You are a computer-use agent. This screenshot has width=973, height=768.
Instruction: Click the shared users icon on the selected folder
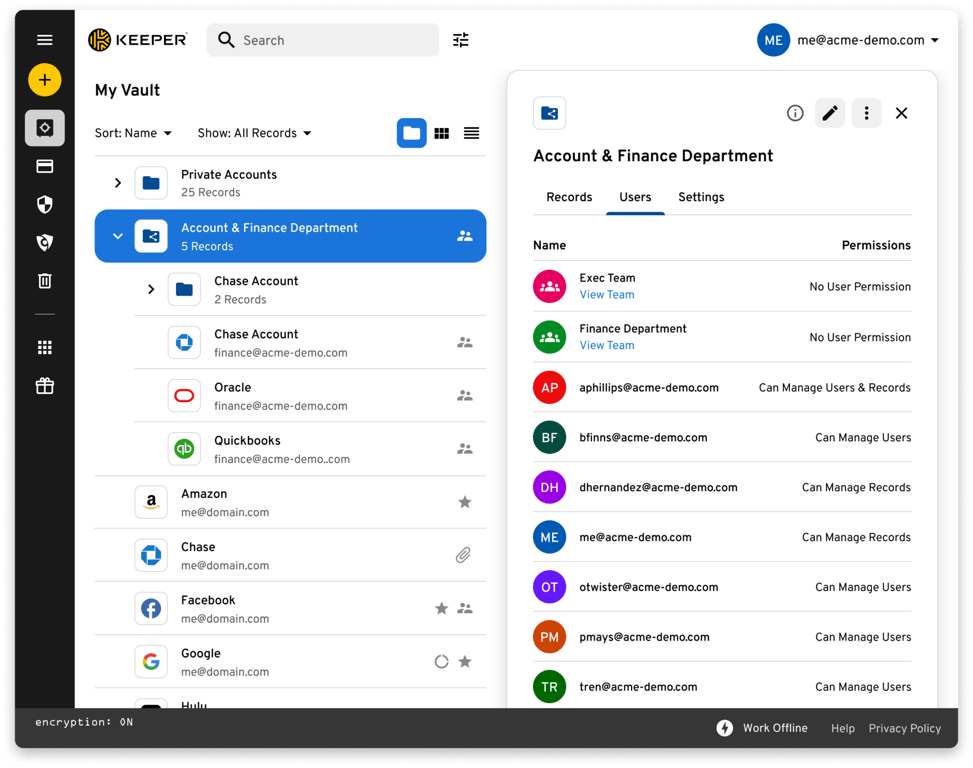465,236
